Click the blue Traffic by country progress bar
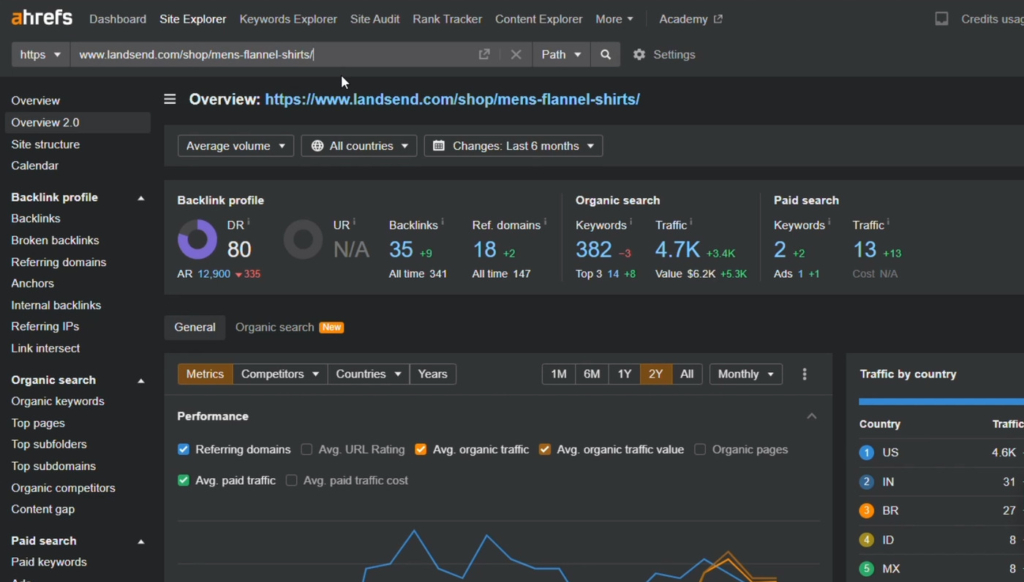This screenshot has width=1024, height=582. pyautogui.click(x=940, y=400)
